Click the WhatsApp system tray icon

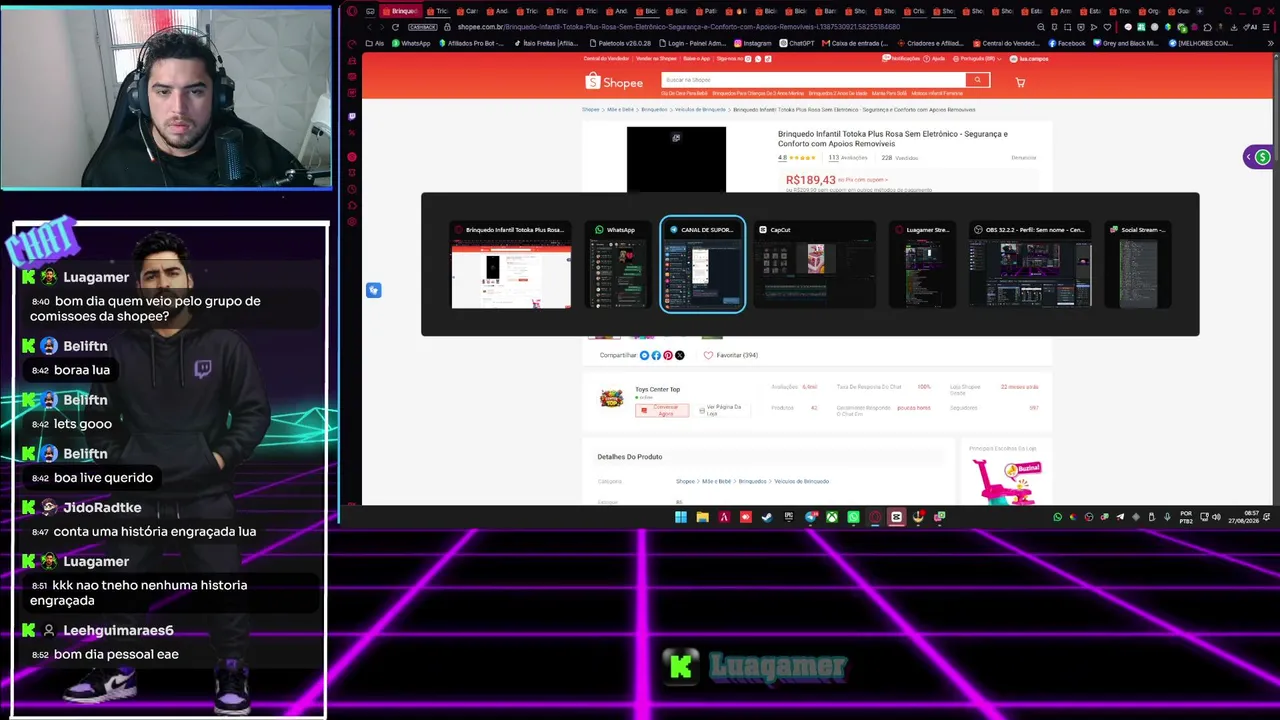(1058, 517)
